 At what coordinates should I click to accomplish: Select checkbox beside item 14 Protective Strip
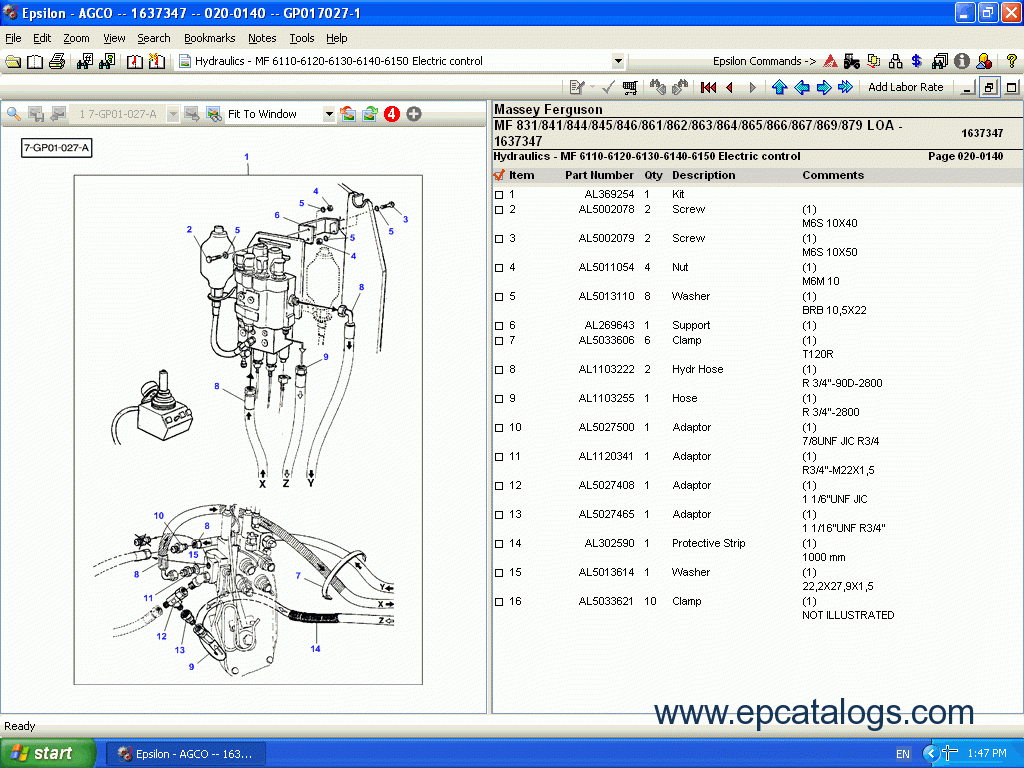coord(499,544)
